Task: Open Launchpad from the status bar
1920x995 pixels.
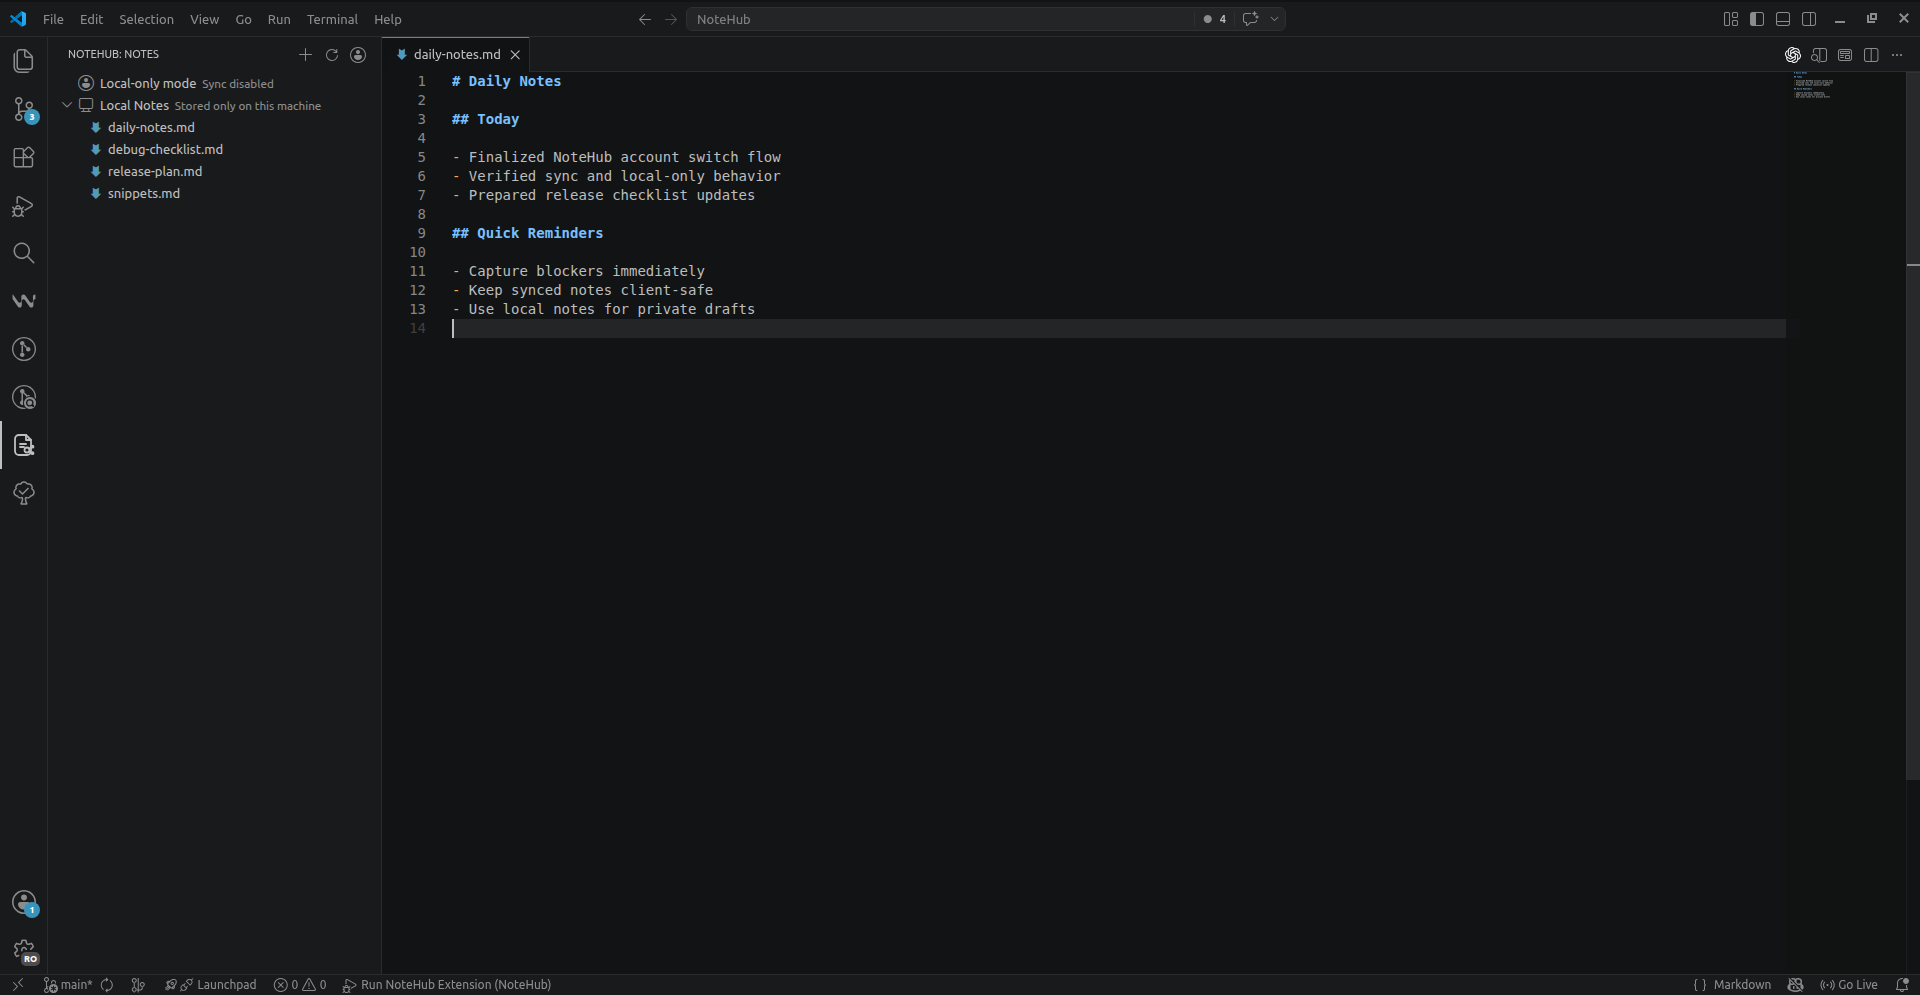Action: coord(211,985)
